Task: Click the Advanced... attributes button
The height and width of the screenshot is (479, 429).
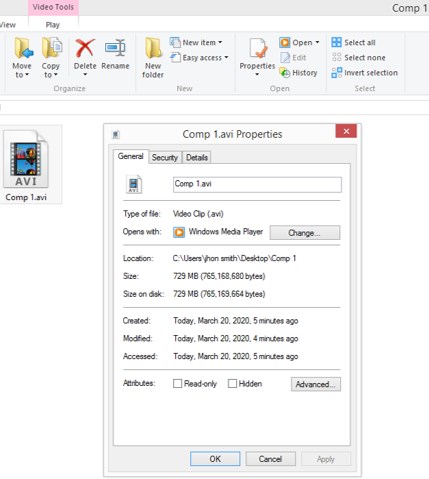Action: click(x=316, y=384)
